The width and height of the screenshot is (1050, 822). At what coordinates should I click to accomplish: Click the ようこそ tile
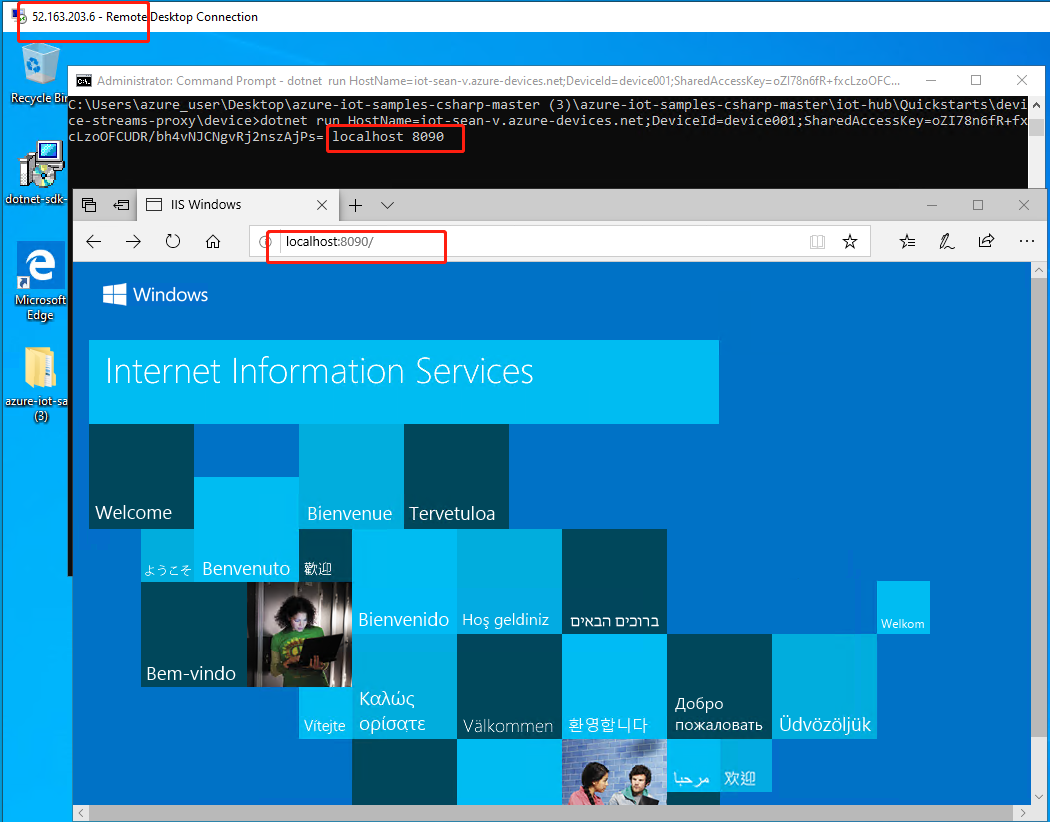[167, 555]
